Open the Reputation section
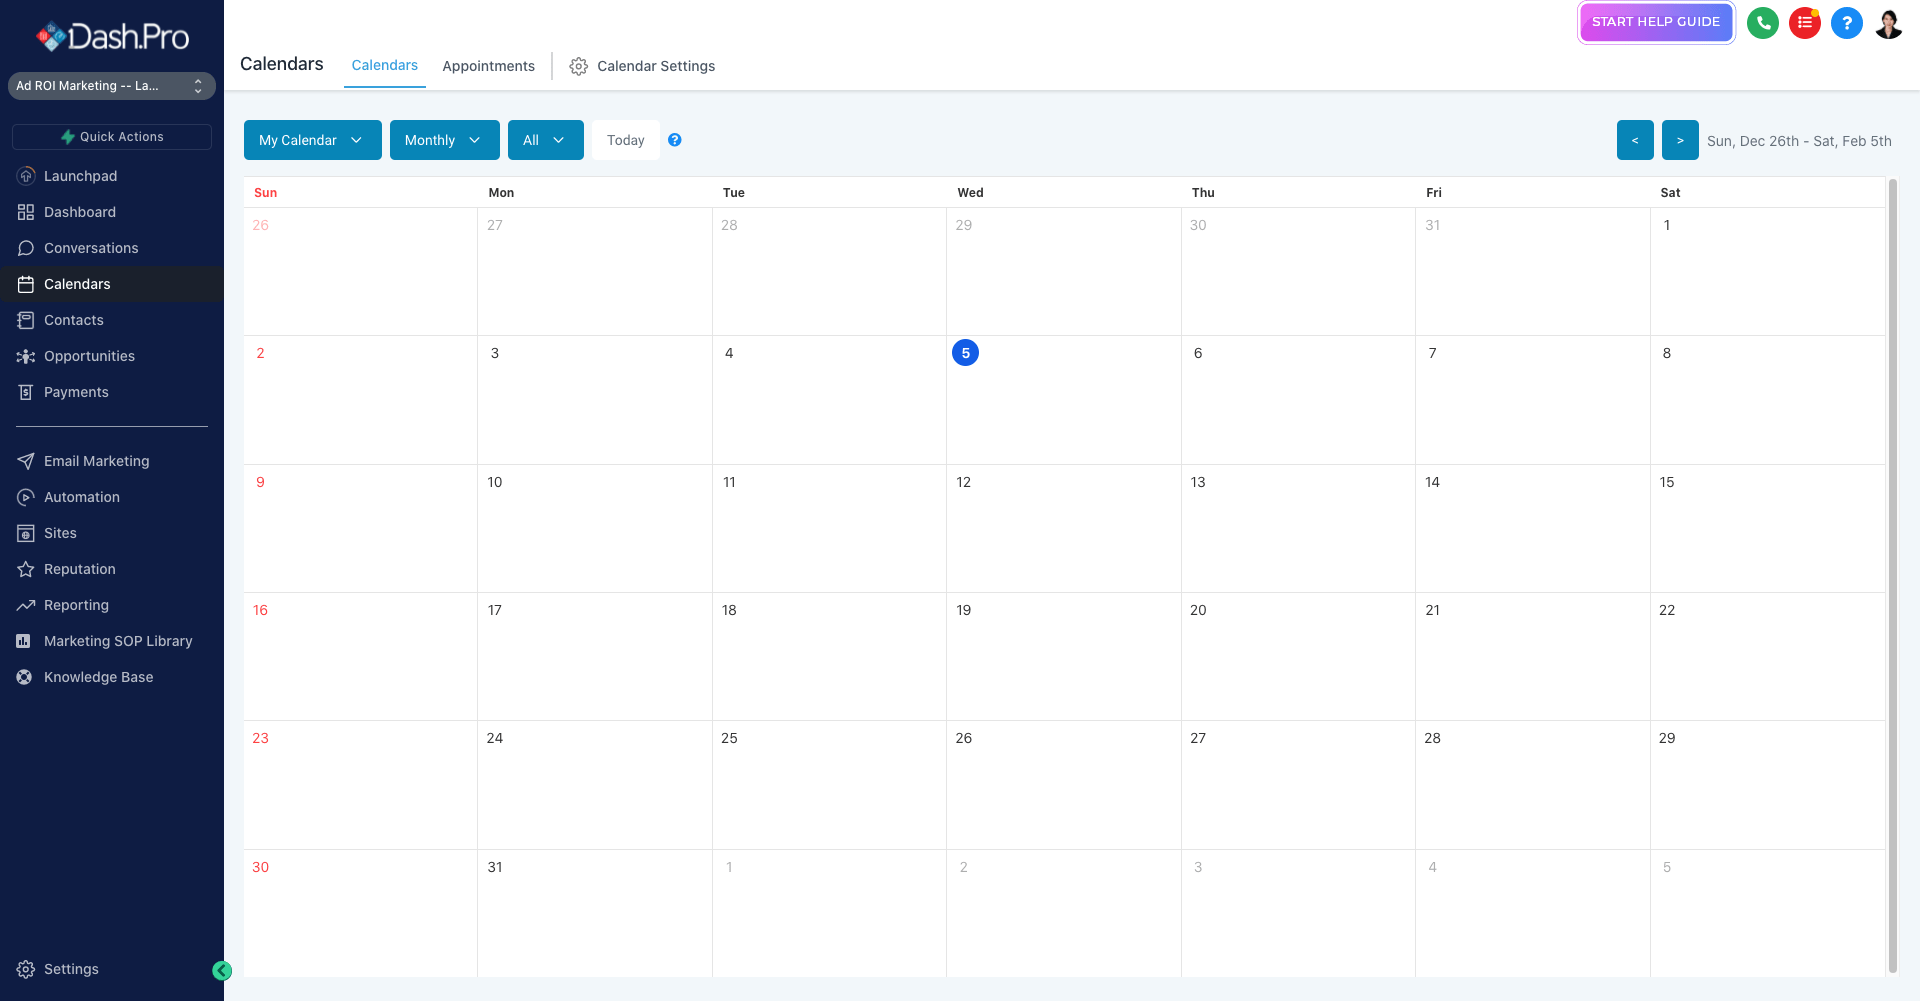The width and height of the screenshot is (1920, 1001). click(x=78, y=569)
